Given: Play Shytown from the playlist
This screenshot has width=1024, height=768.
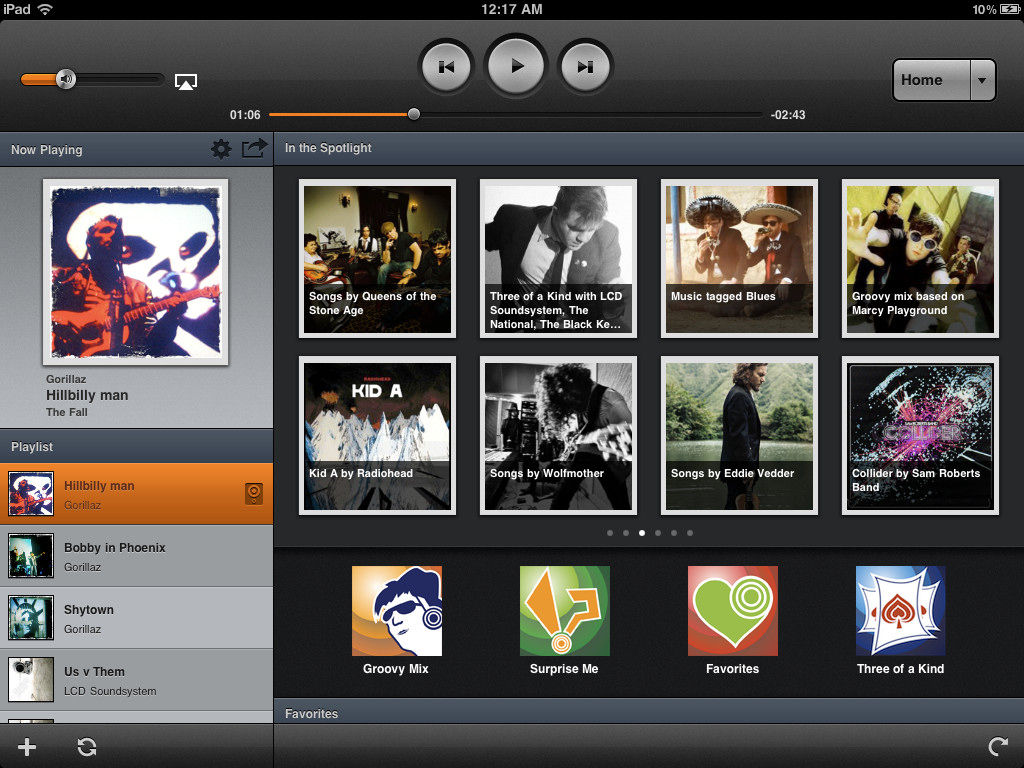Looking at the screenshot, I should click(x=136, y=618).
